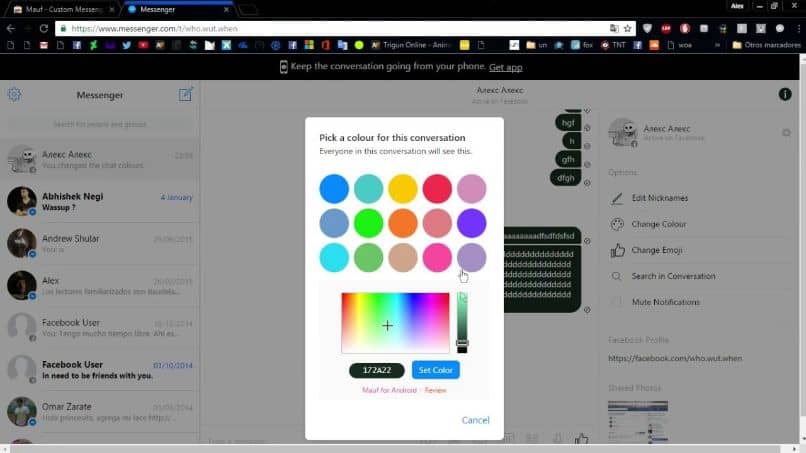Image resolution: width=806 pixels, height=453 pixels.
Task: Open the Mauf for Android link
Action: 389,390
